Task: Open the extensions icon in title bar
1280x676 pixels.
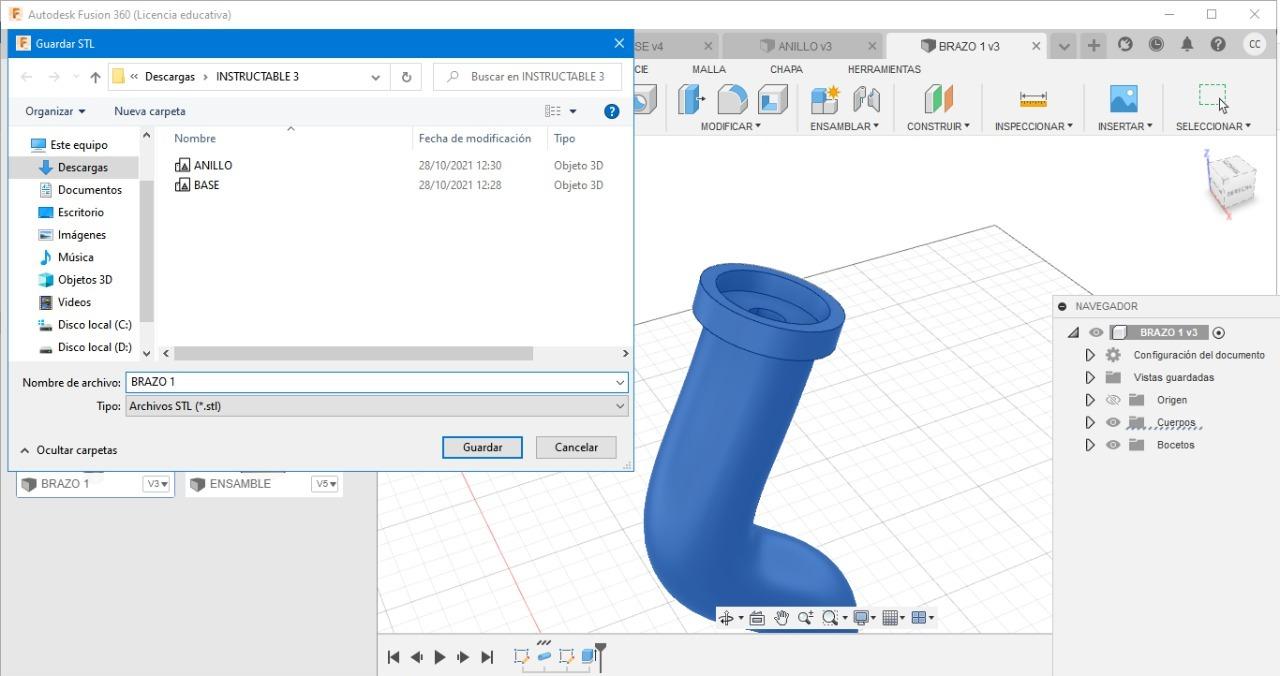Action: pyautogui.click(x=1125, y=45)
